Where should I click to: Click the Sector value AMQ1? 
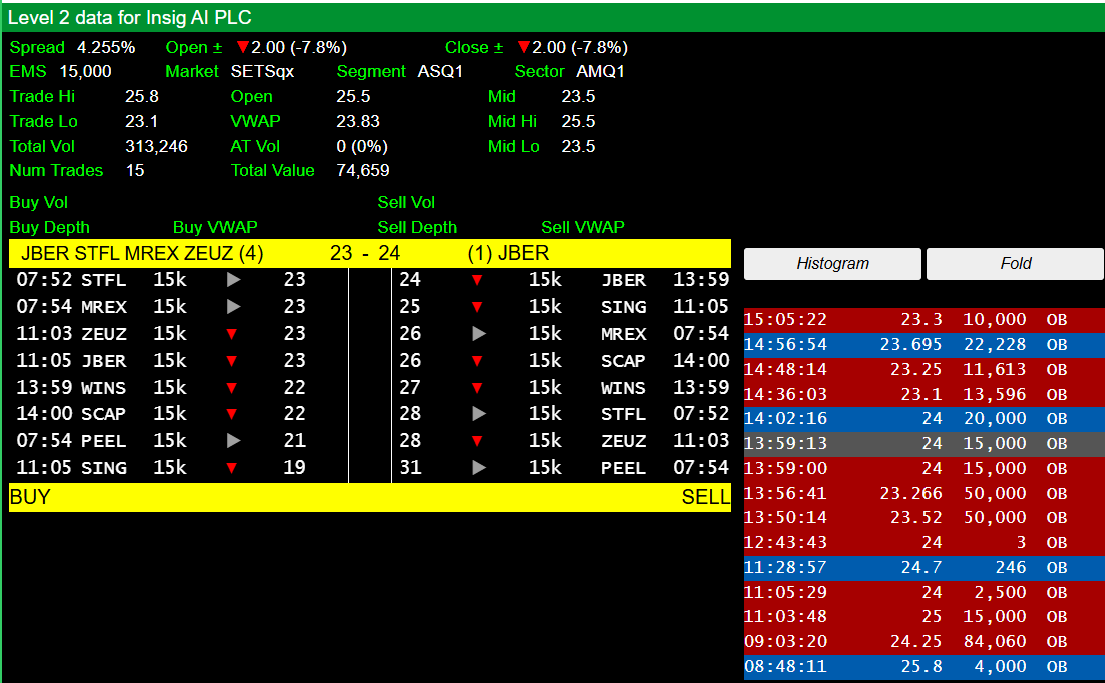[600, 72]
